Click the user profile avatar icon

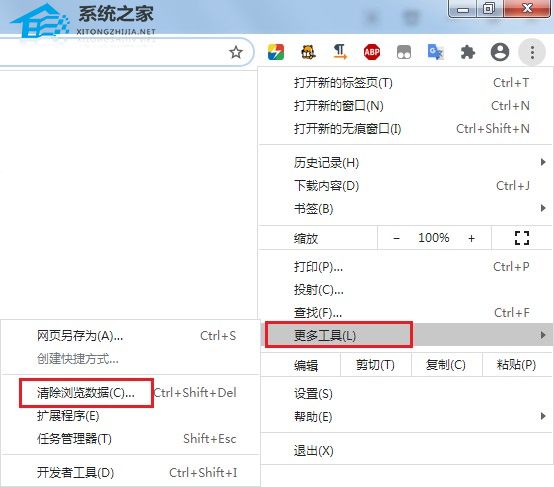pos(500,52)
